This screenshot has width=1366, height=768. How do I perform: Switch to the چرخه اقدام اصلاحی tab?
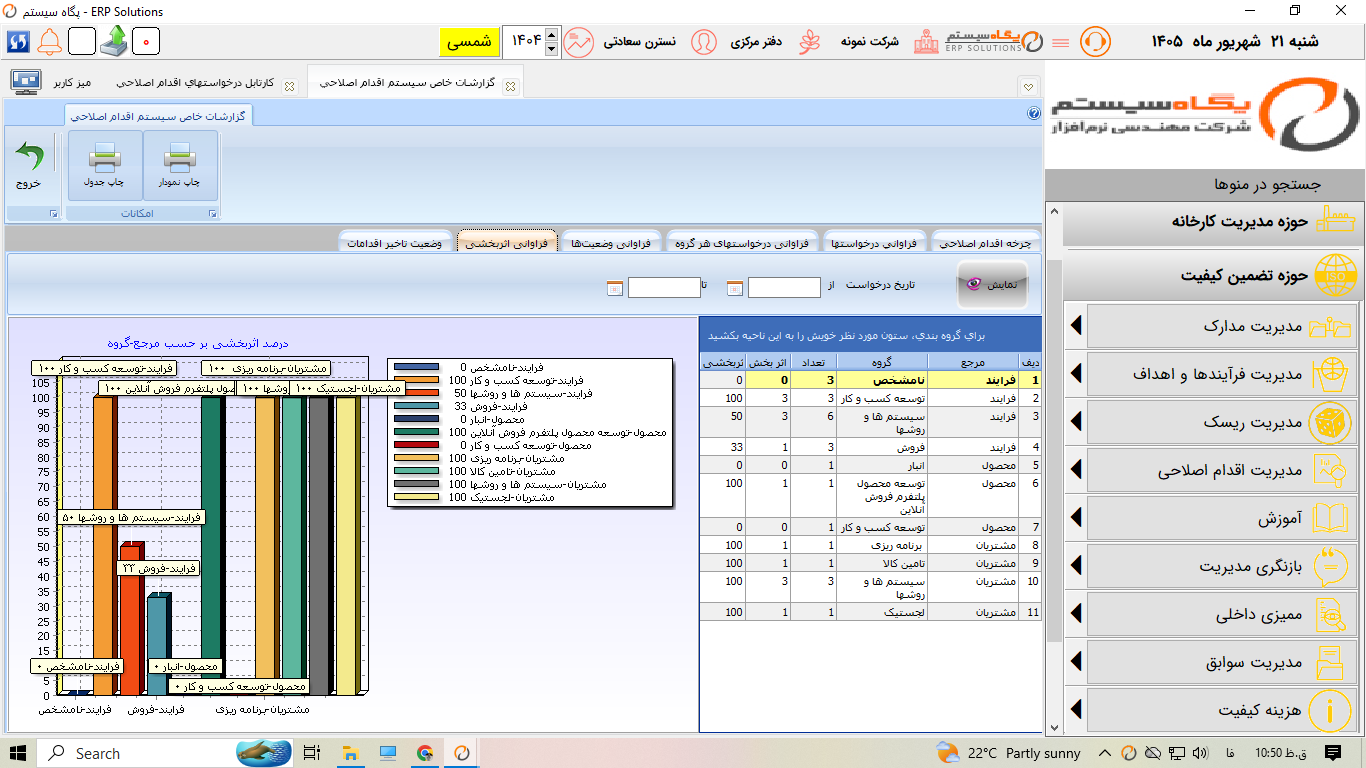pyautogui.click(x=986, y=242)
